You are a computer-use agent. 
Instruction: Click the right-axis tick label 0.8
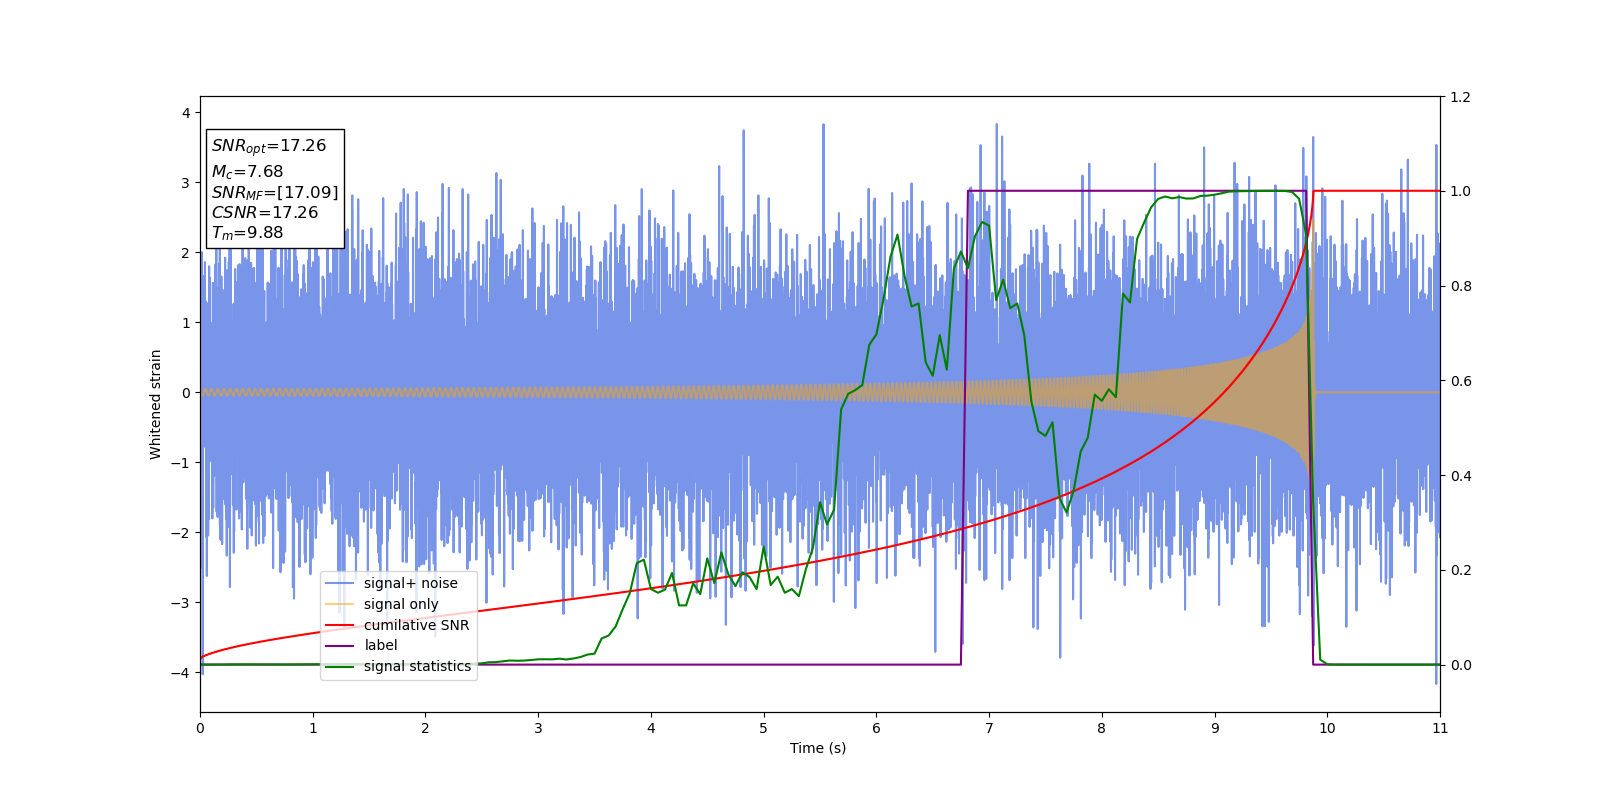point(1460,286)
